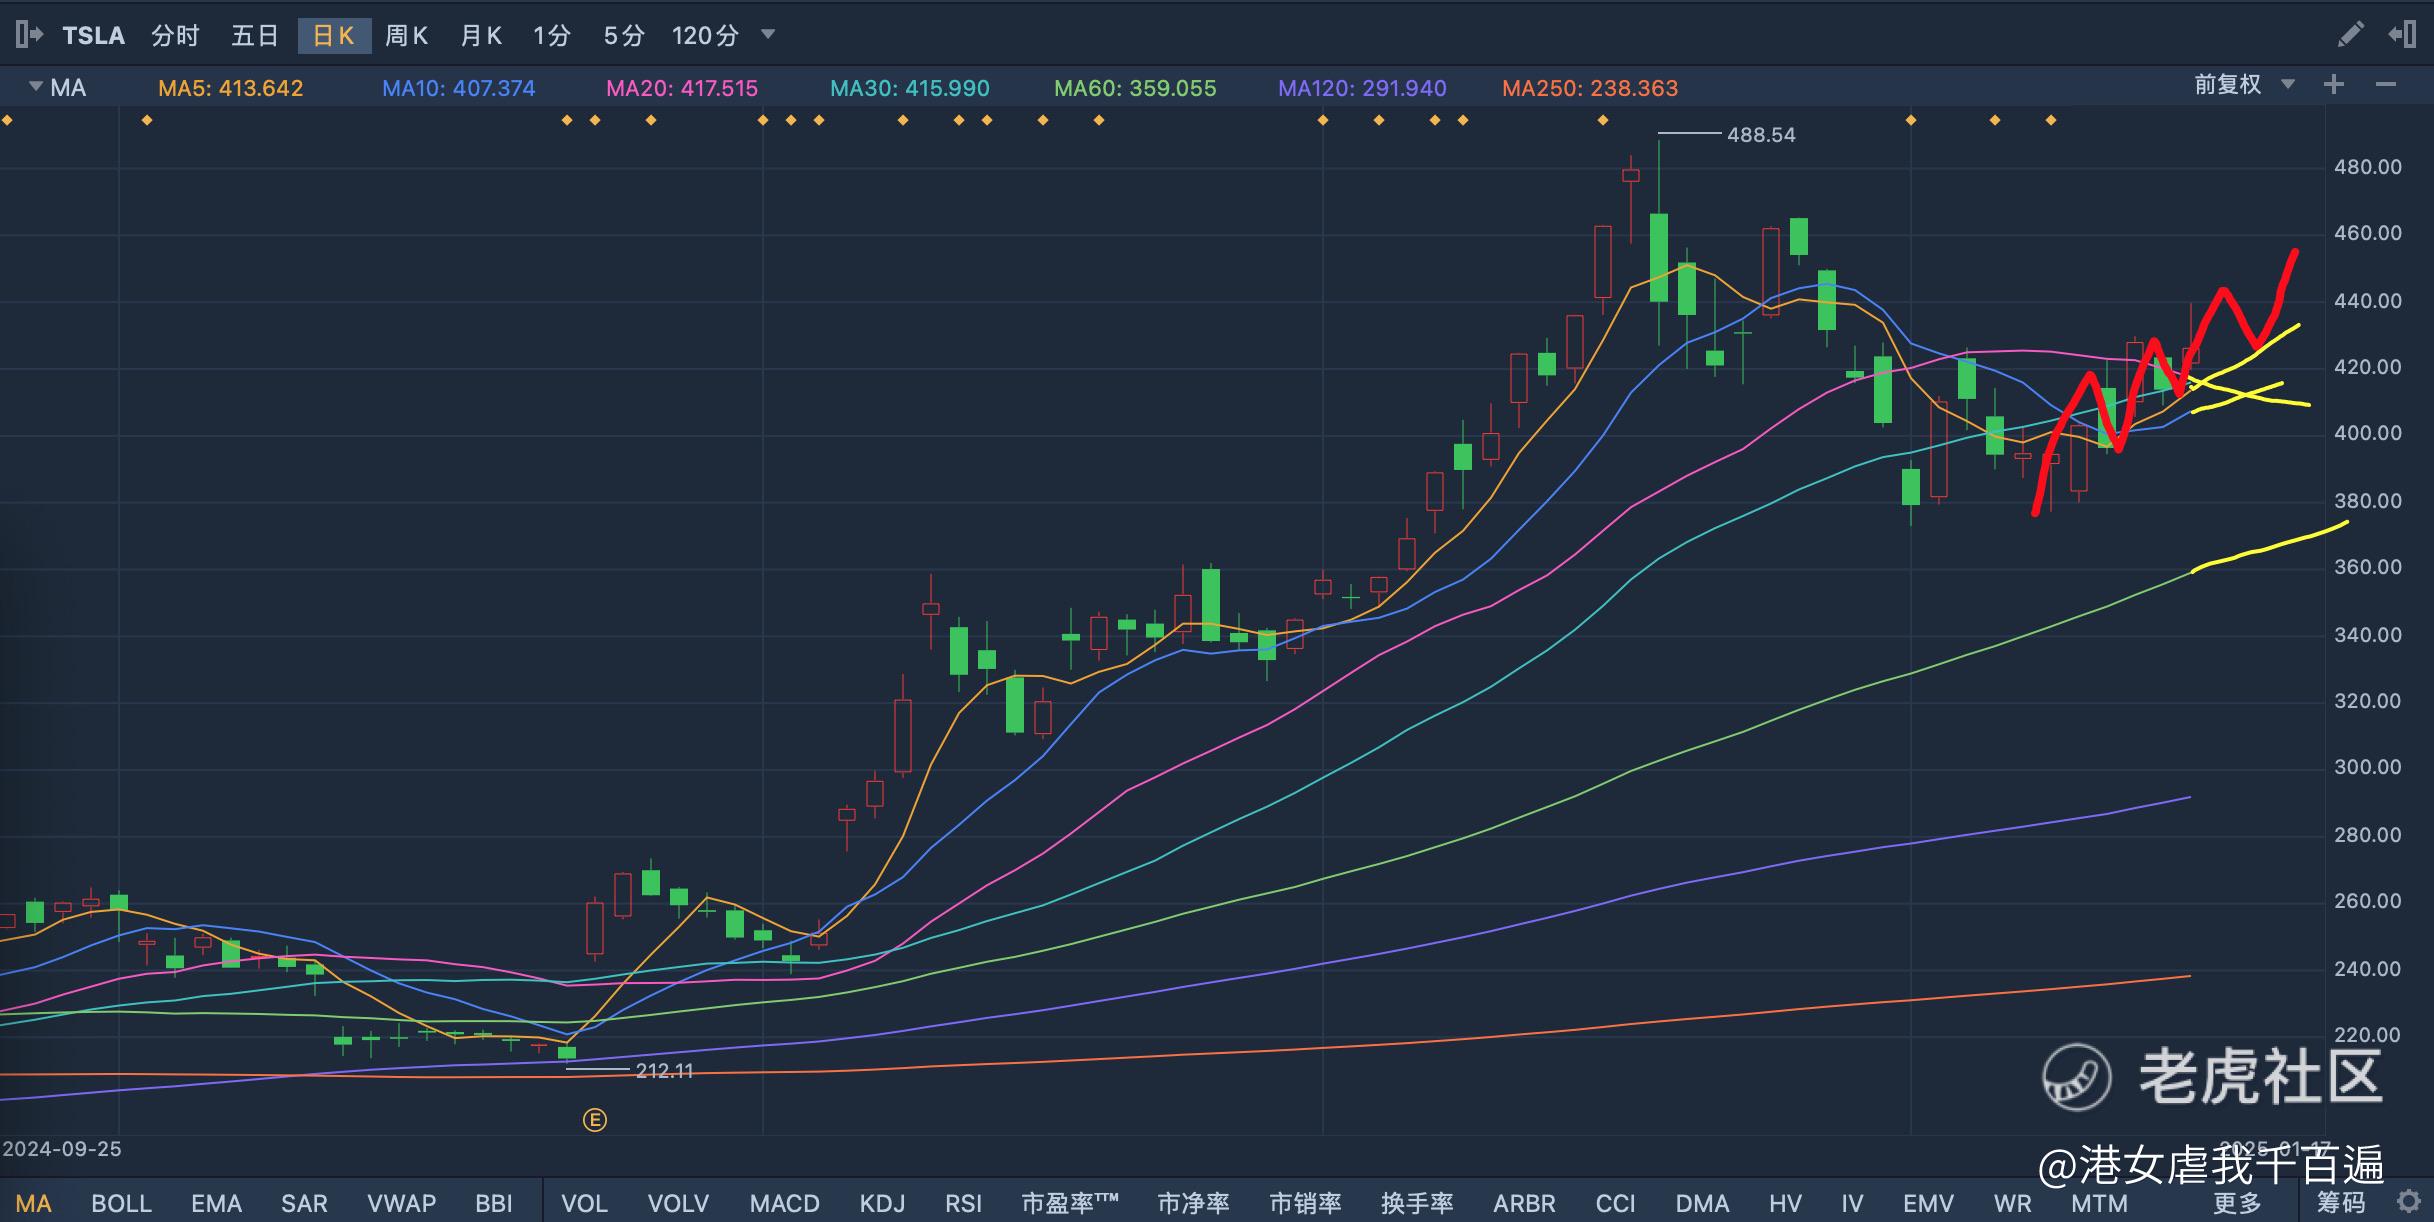This screenshot has height=1222, width=2434.
Task: Select the IV indicator
Action: (1852, 1203)
